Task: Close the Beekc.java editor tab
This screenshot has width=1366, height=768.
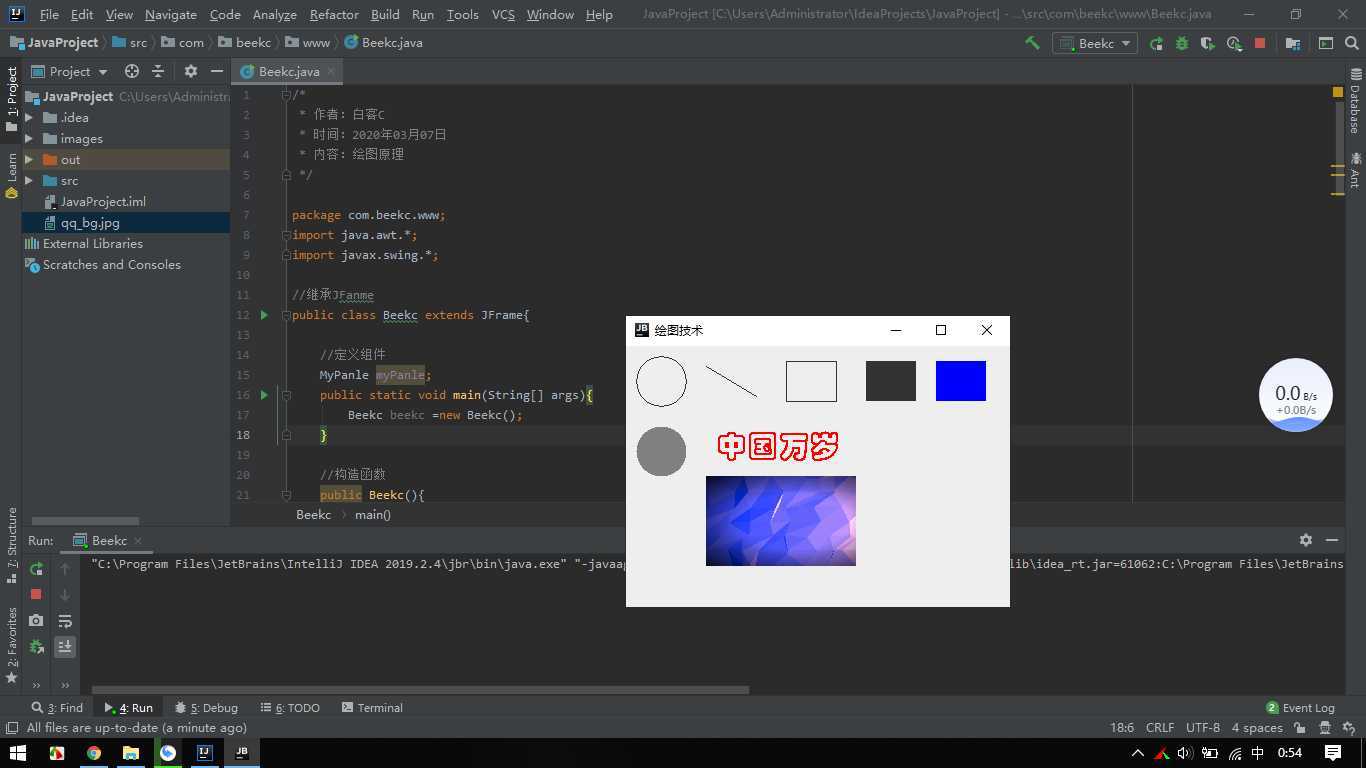Action: click(x=331, y=71)
